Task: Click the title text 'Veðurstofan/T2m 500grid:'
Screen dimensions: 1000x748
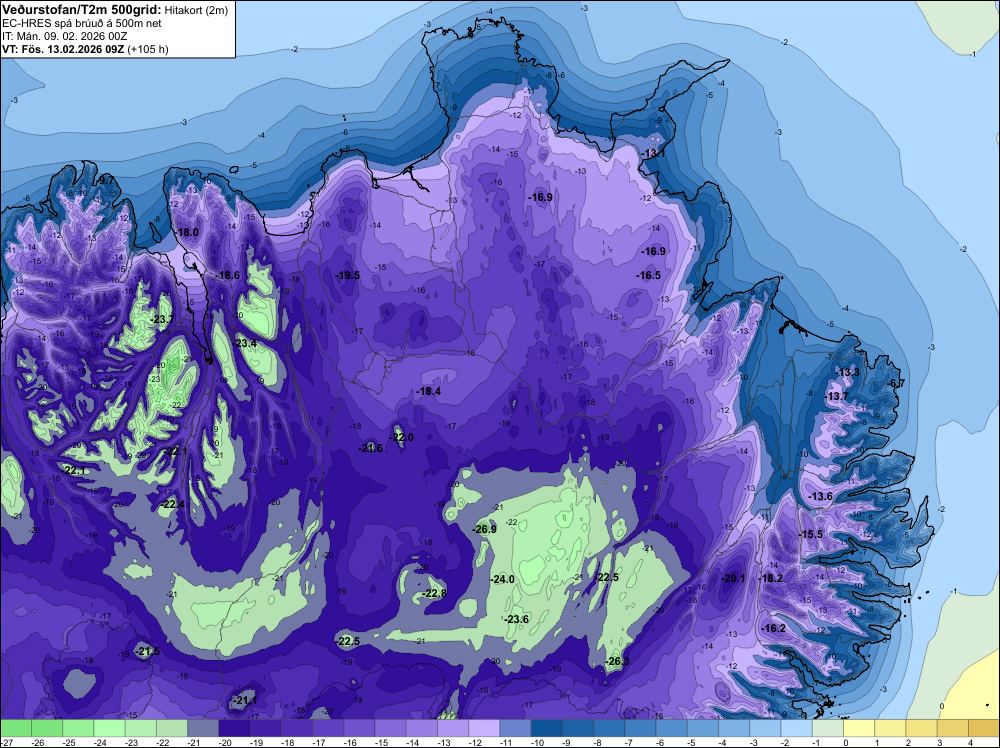Action: click(82, 10)
